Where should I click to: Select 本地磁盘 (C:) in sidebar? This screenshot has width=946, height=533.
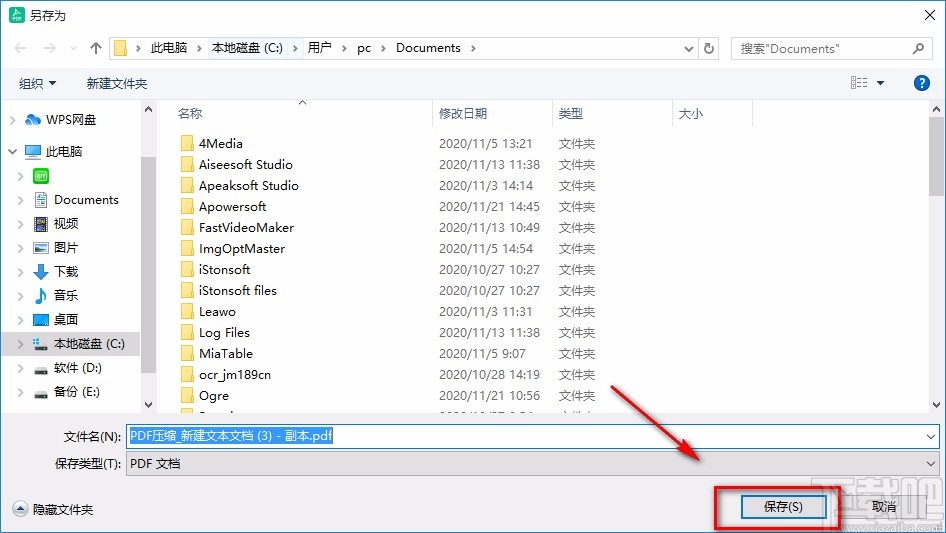tap(89, 343)
